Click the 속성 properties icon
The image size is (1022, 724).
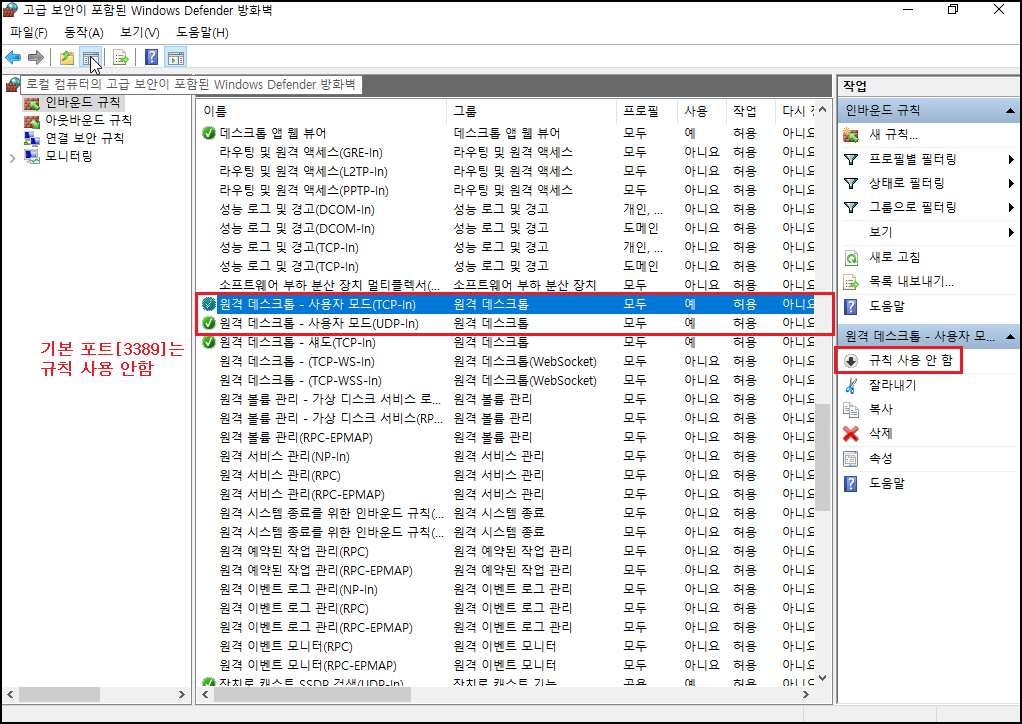pyautogui.click(x=851, y=459)
